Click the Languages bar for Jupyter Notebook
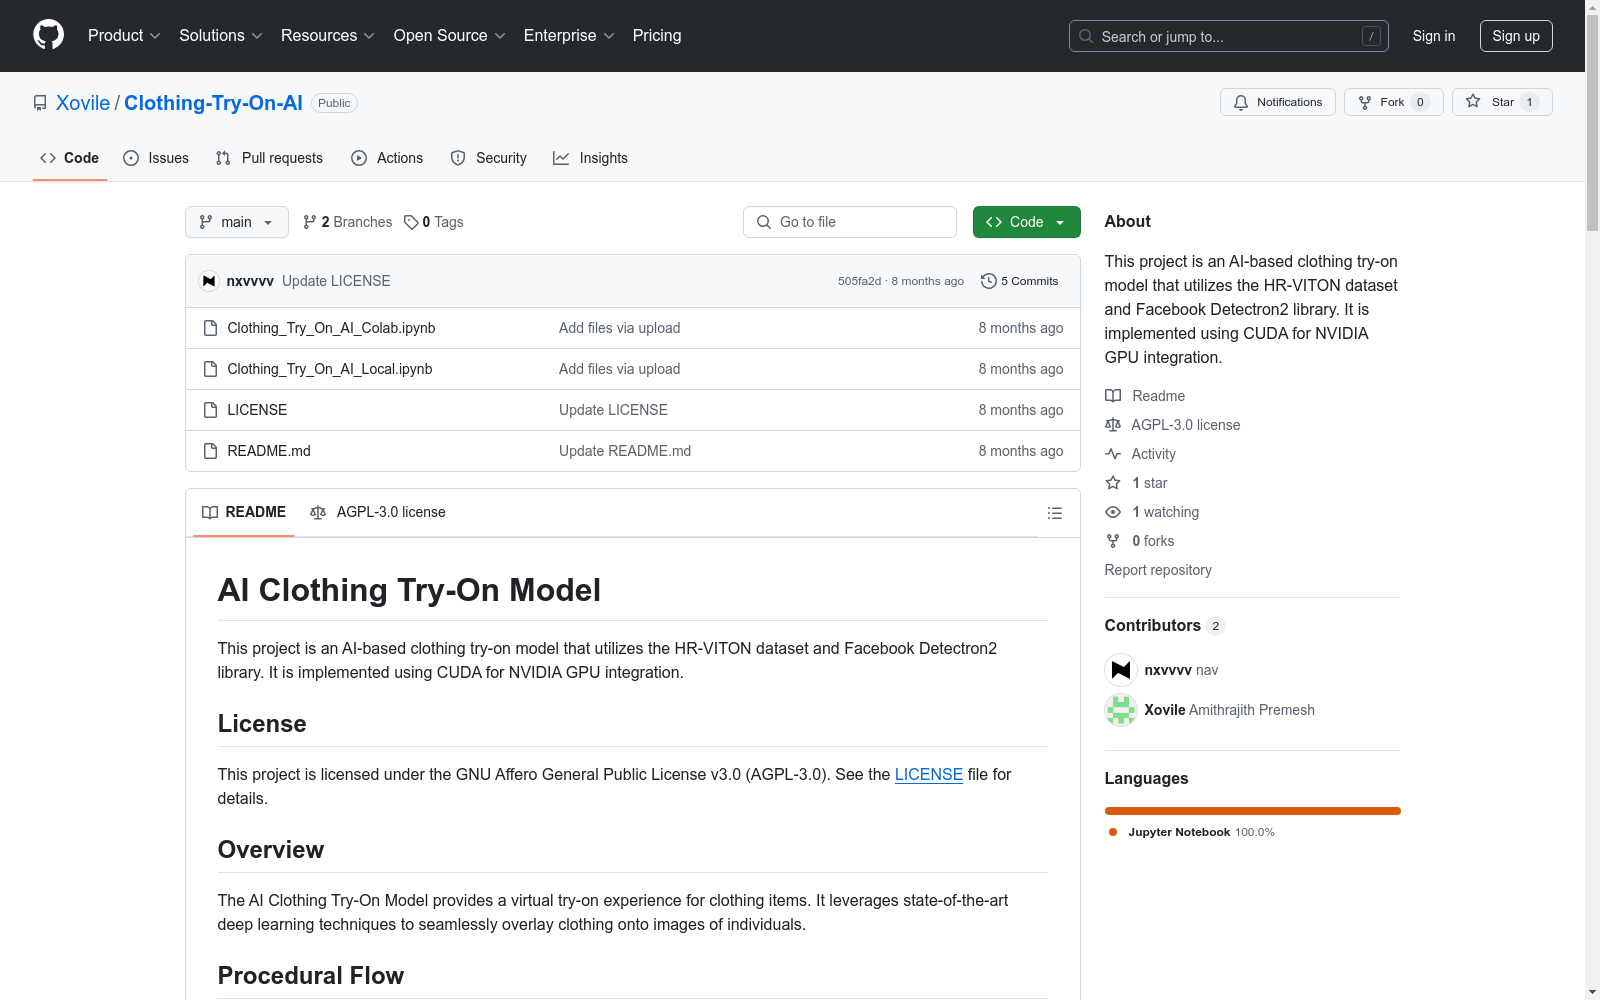Image resolution: width=1600 pixels, height=1000 pixels. coord(1253,811)
